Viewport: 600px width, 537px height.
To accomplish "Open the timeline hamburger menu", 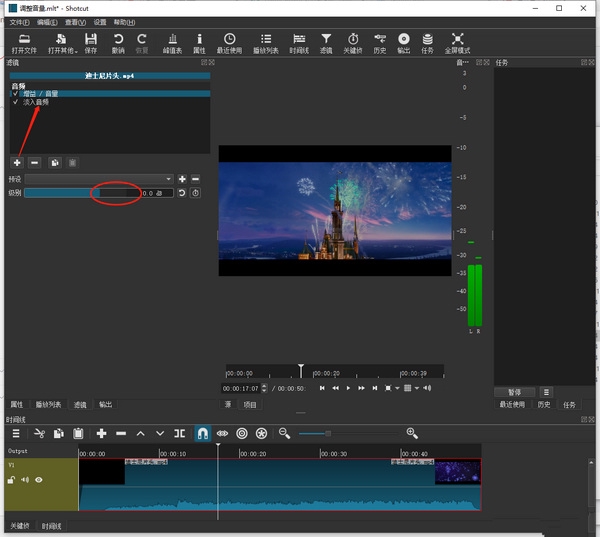I will 16,433.
